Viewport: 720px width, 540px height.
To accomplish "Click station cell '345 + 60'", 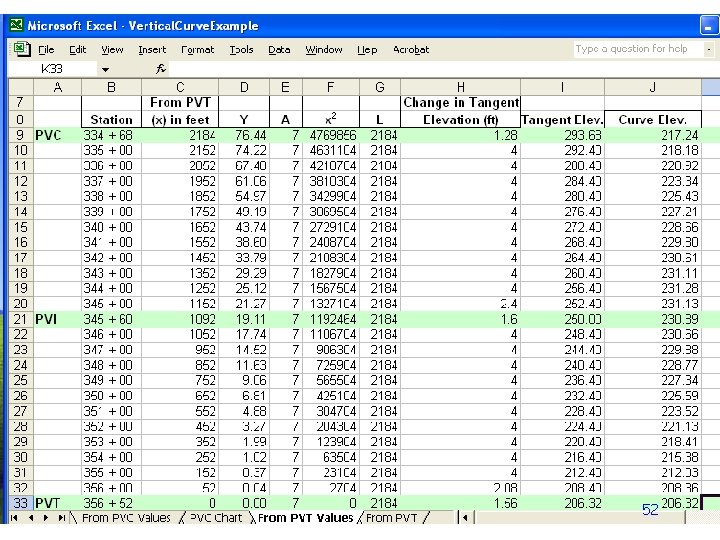I will pyautogui.click(x=111, y=319).
